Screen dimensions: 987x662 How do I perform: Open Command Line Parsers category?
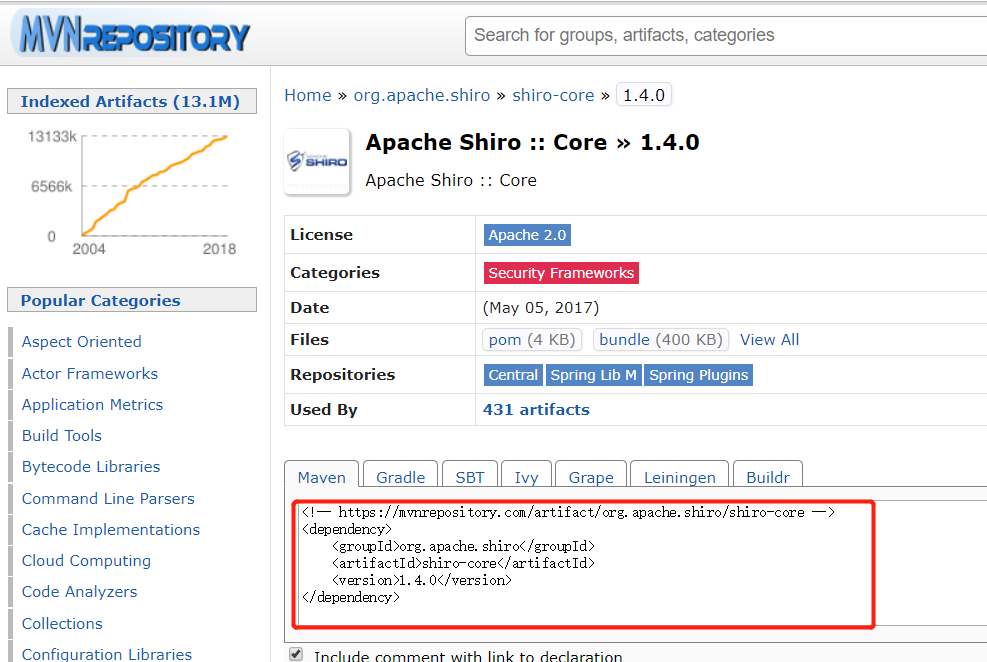point(108,498)
